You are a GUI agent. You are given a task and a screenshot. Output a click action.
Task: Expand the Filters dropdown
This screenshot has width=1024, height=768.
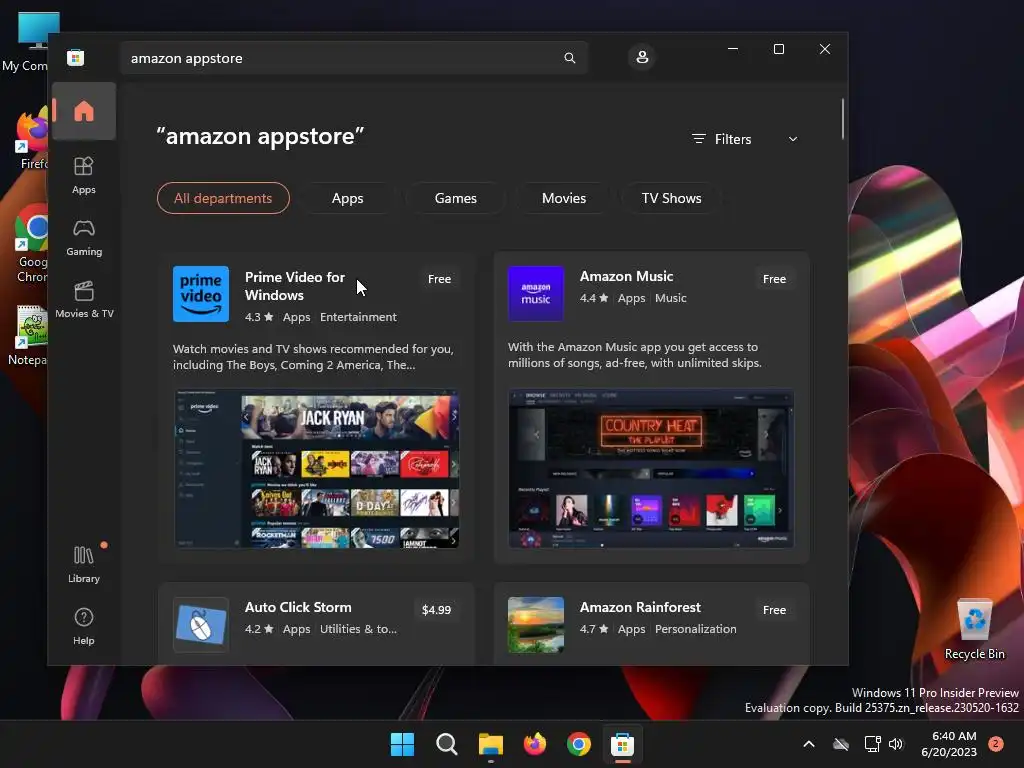pyautogui.click(x=745, y=139)
